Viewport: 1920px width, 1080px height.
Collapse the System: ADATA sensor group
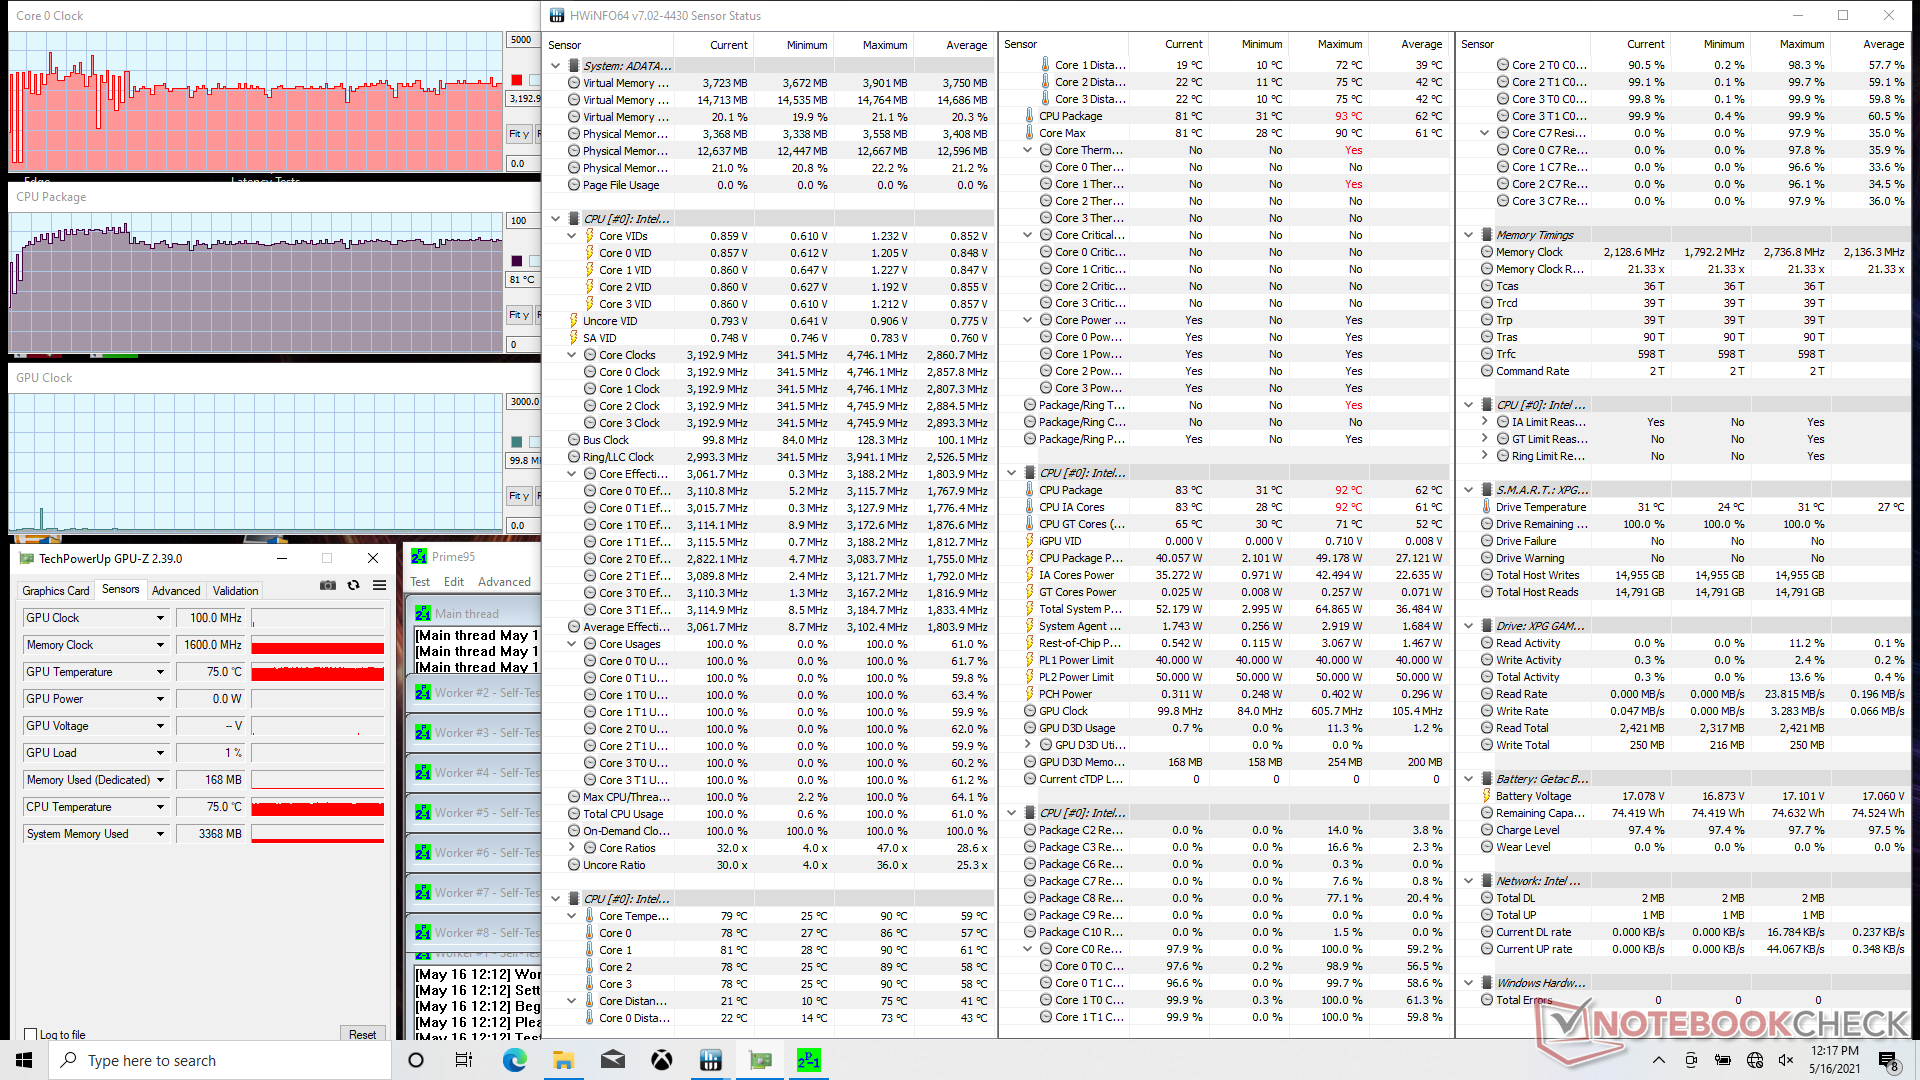click(556, 66)
